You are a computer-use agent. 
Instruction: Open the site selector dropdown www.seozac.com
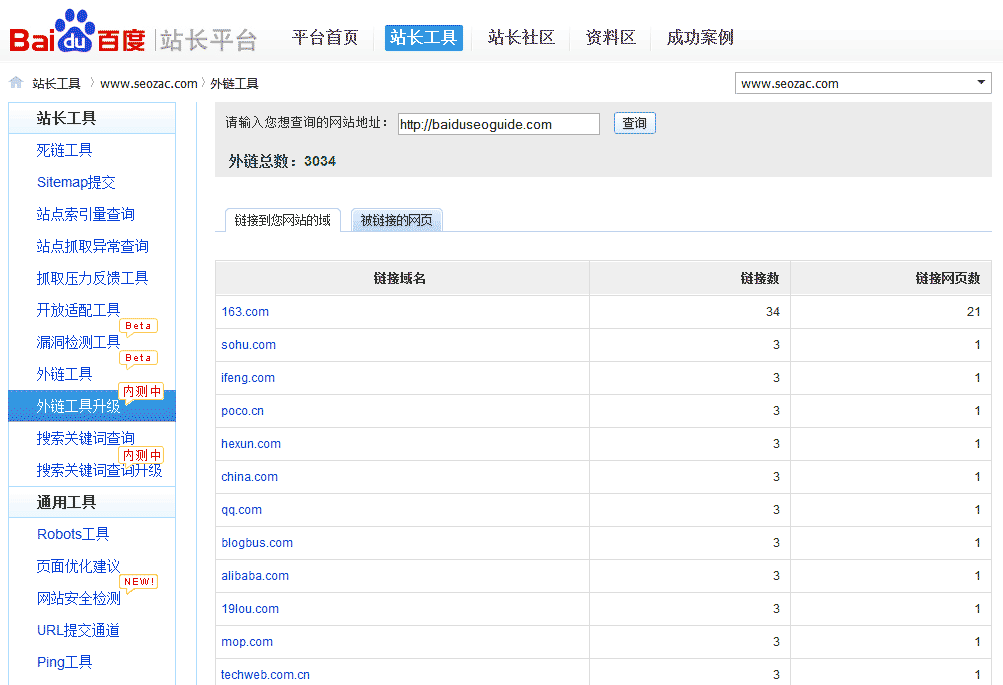[x=863, y=83]
